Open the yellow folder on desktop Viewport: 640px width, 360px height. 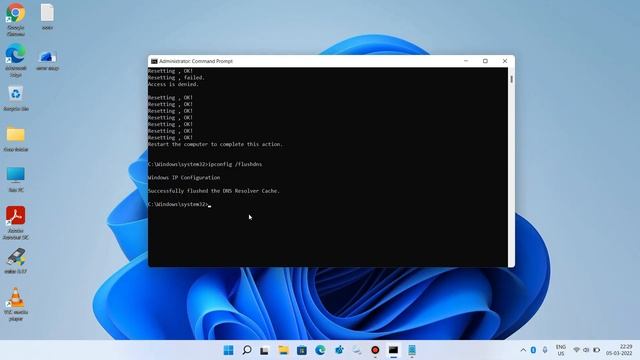(16, 139)
